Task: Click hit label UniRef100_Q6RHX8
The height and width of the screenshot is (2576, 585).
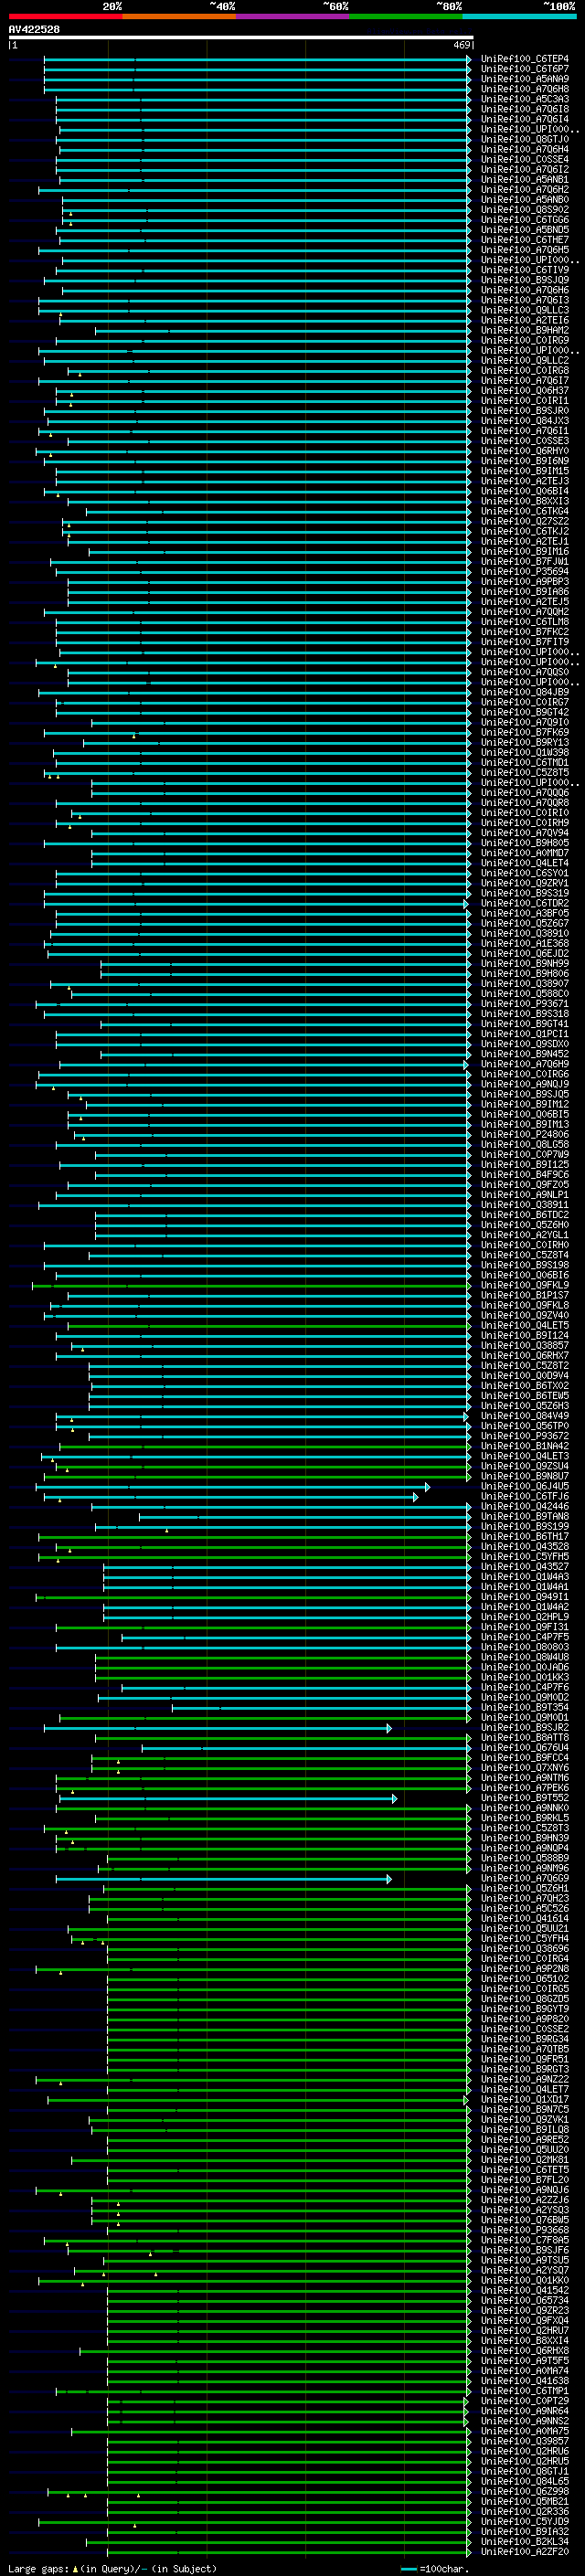Action: coord(525,2351)
